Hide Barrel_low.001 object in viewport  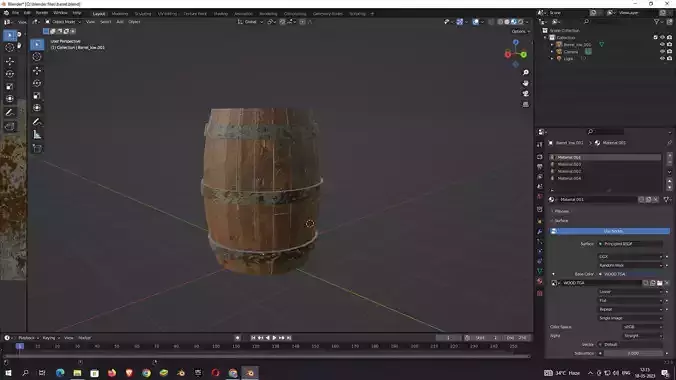pyautogui.click(x=662, y=44)
